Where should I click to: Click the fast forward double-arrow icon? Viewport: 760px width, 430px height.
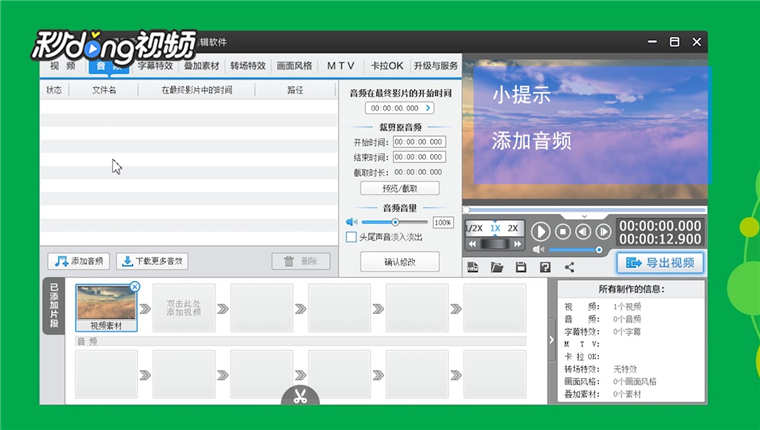pos(517,244)
